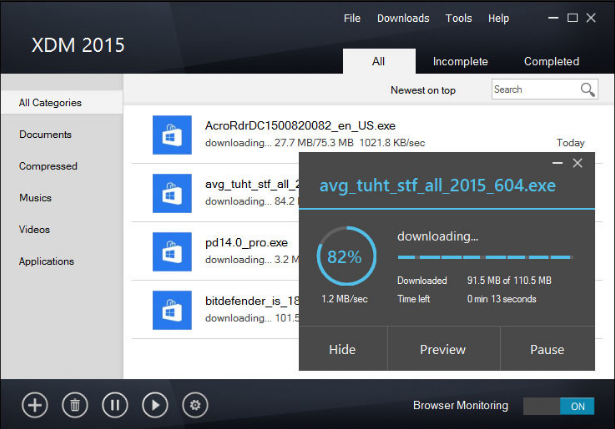615x429 pixels.
Task: Click the pd14.0_pro.exe file icon
Action: click(172, 252)
